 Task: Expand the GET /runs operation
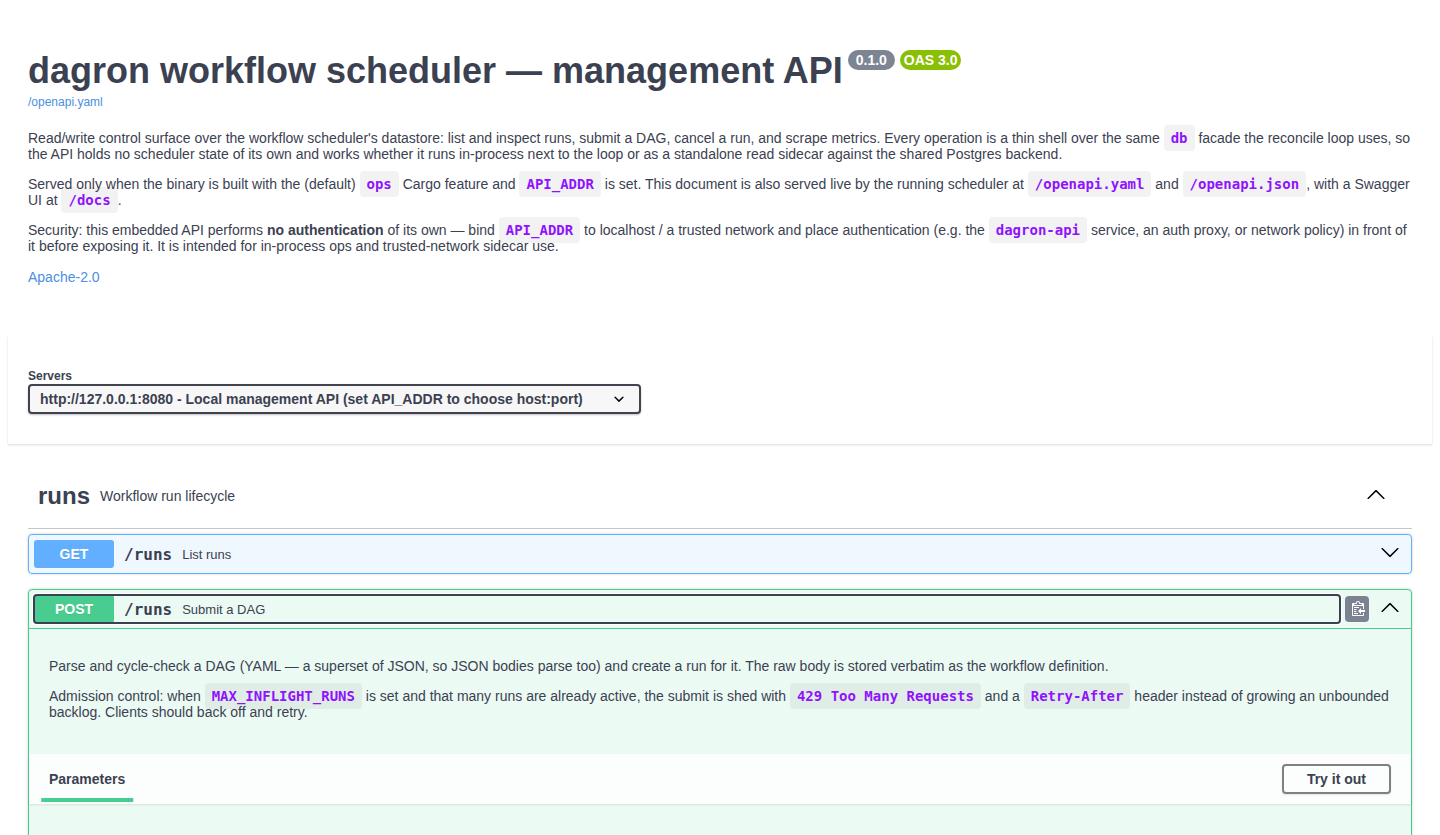pos(1390,553)
